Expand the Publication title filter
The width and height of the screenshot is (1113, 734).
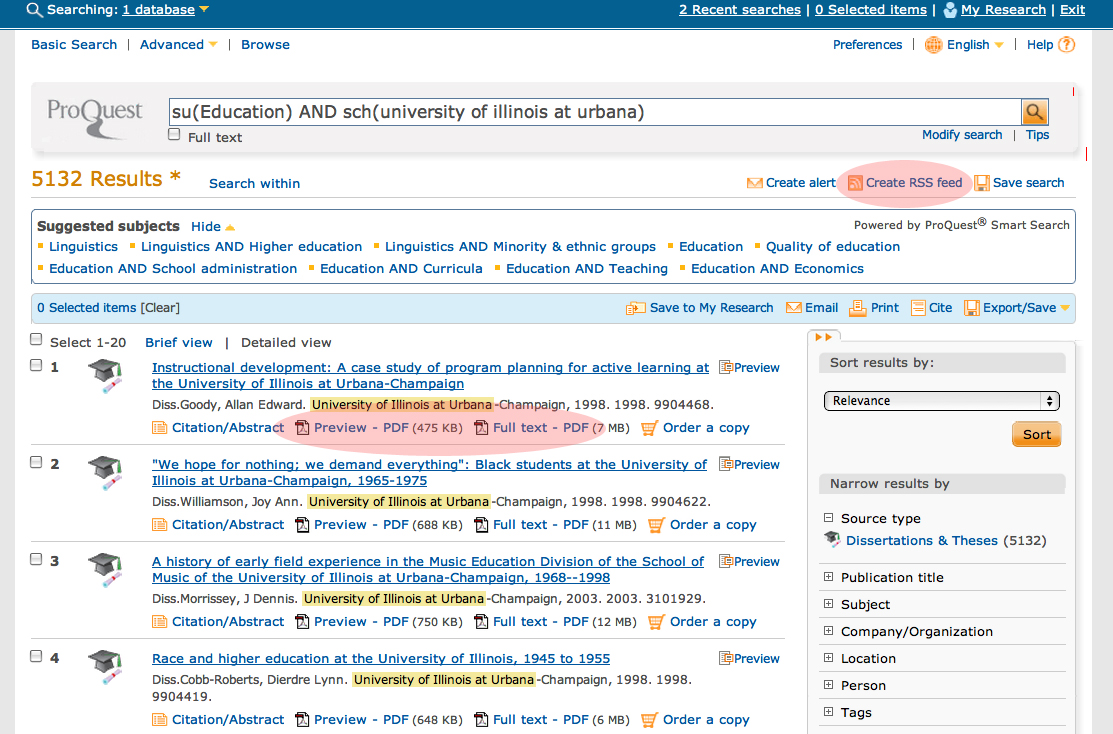pos(828,577)
